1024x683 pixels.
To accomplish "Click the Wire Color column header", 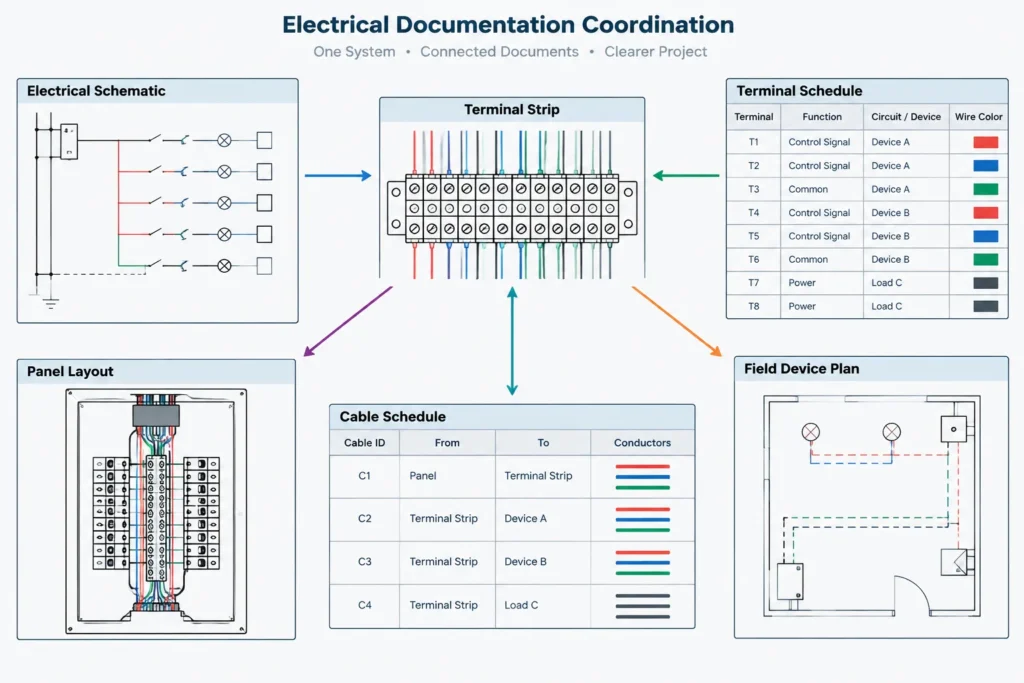I will 978,117.
